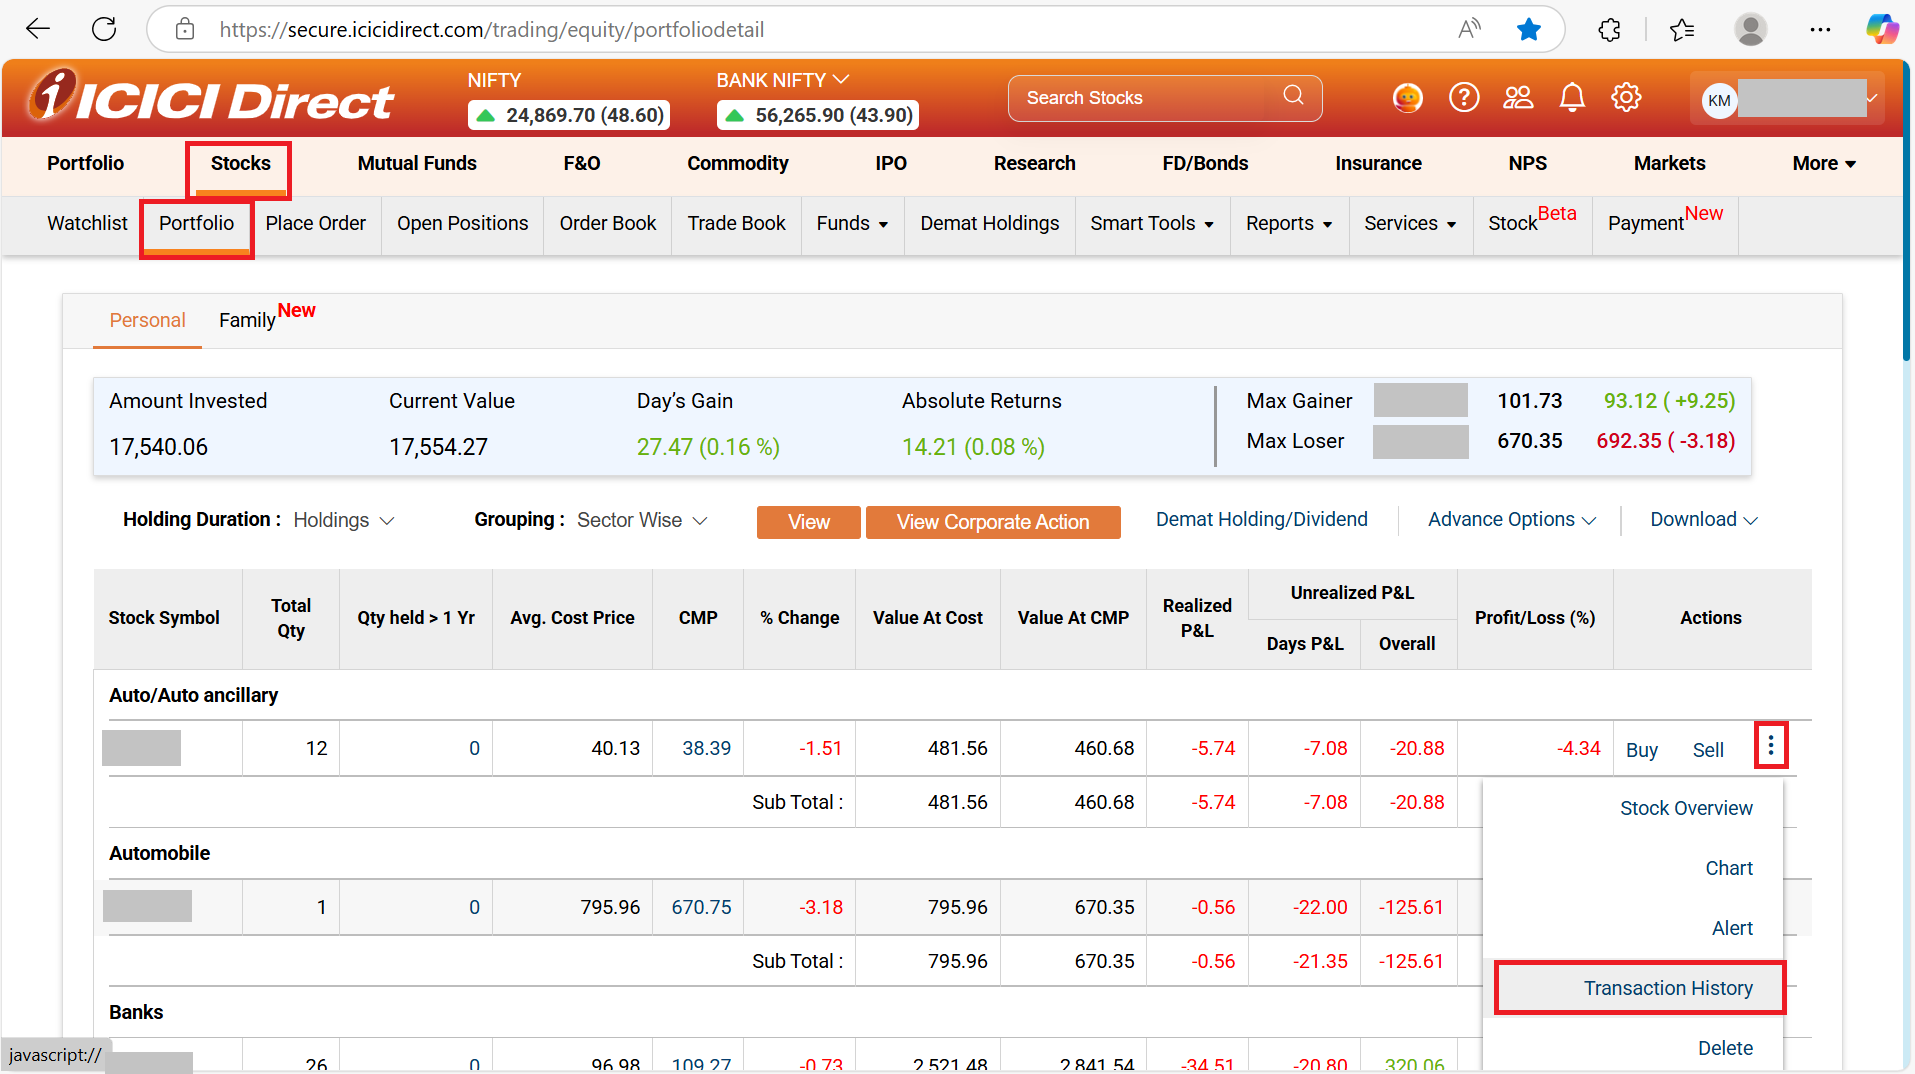Click the Demat Holding/Dividend link

(1261, 520)
